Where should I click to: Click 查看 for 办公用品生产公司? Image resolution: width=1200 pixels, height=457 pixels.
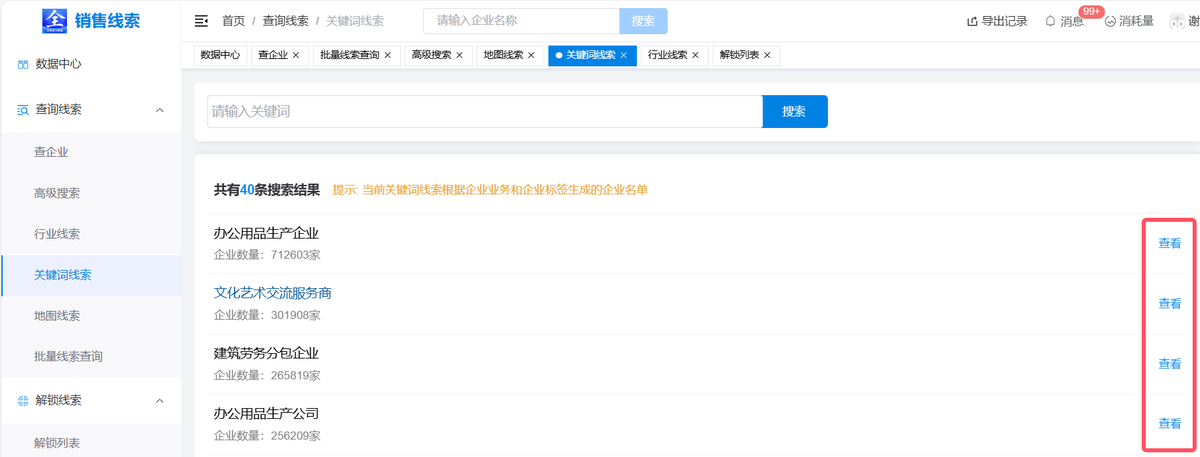click(1170, 424)
